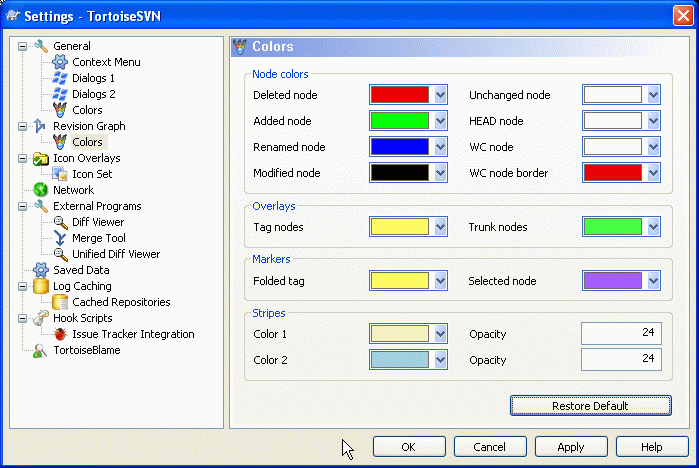The width and height of the screenshot is (699, 468).
Task: Click the yellow Tag nodes color swatch
Action: pos(400,227)
